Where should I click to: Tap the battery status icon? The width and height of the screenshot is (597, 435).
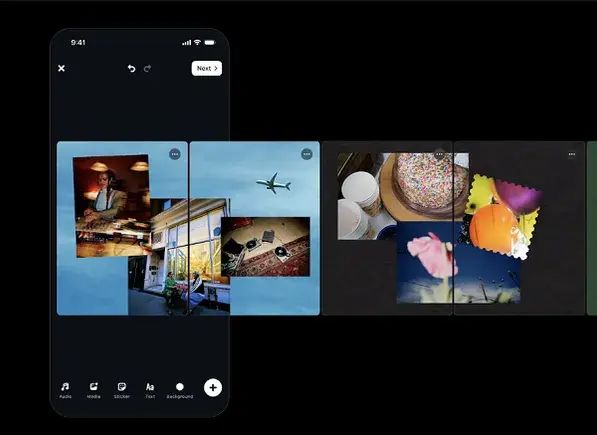tap(210, 43)
